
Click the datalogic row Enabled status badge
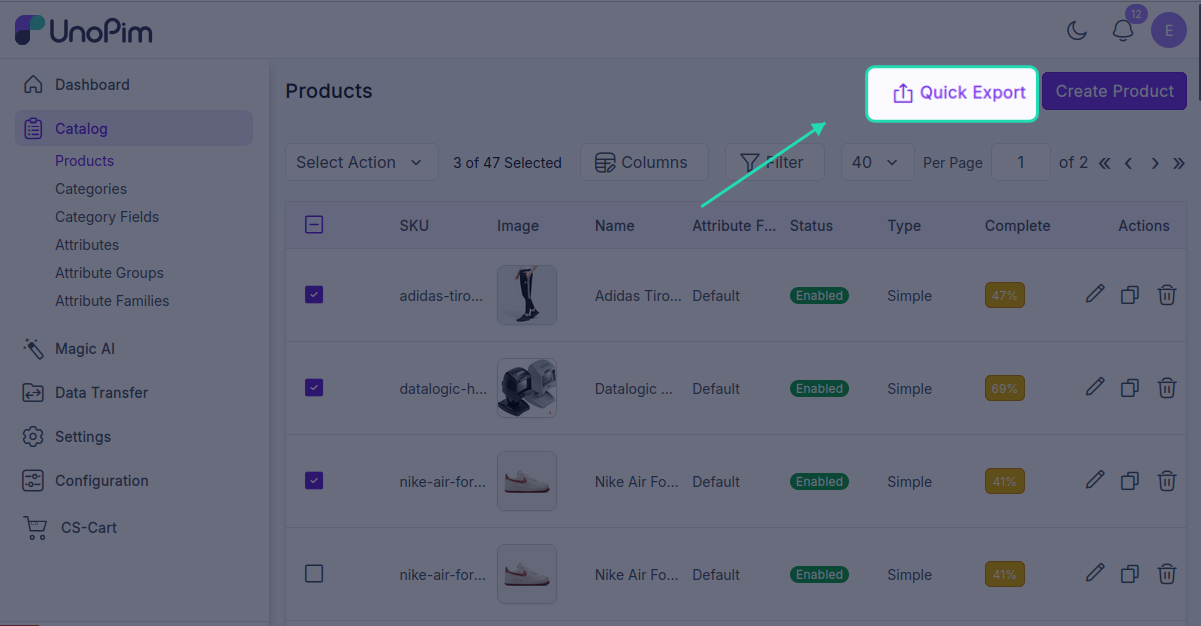pyautogui.click(x=819, y=389)
